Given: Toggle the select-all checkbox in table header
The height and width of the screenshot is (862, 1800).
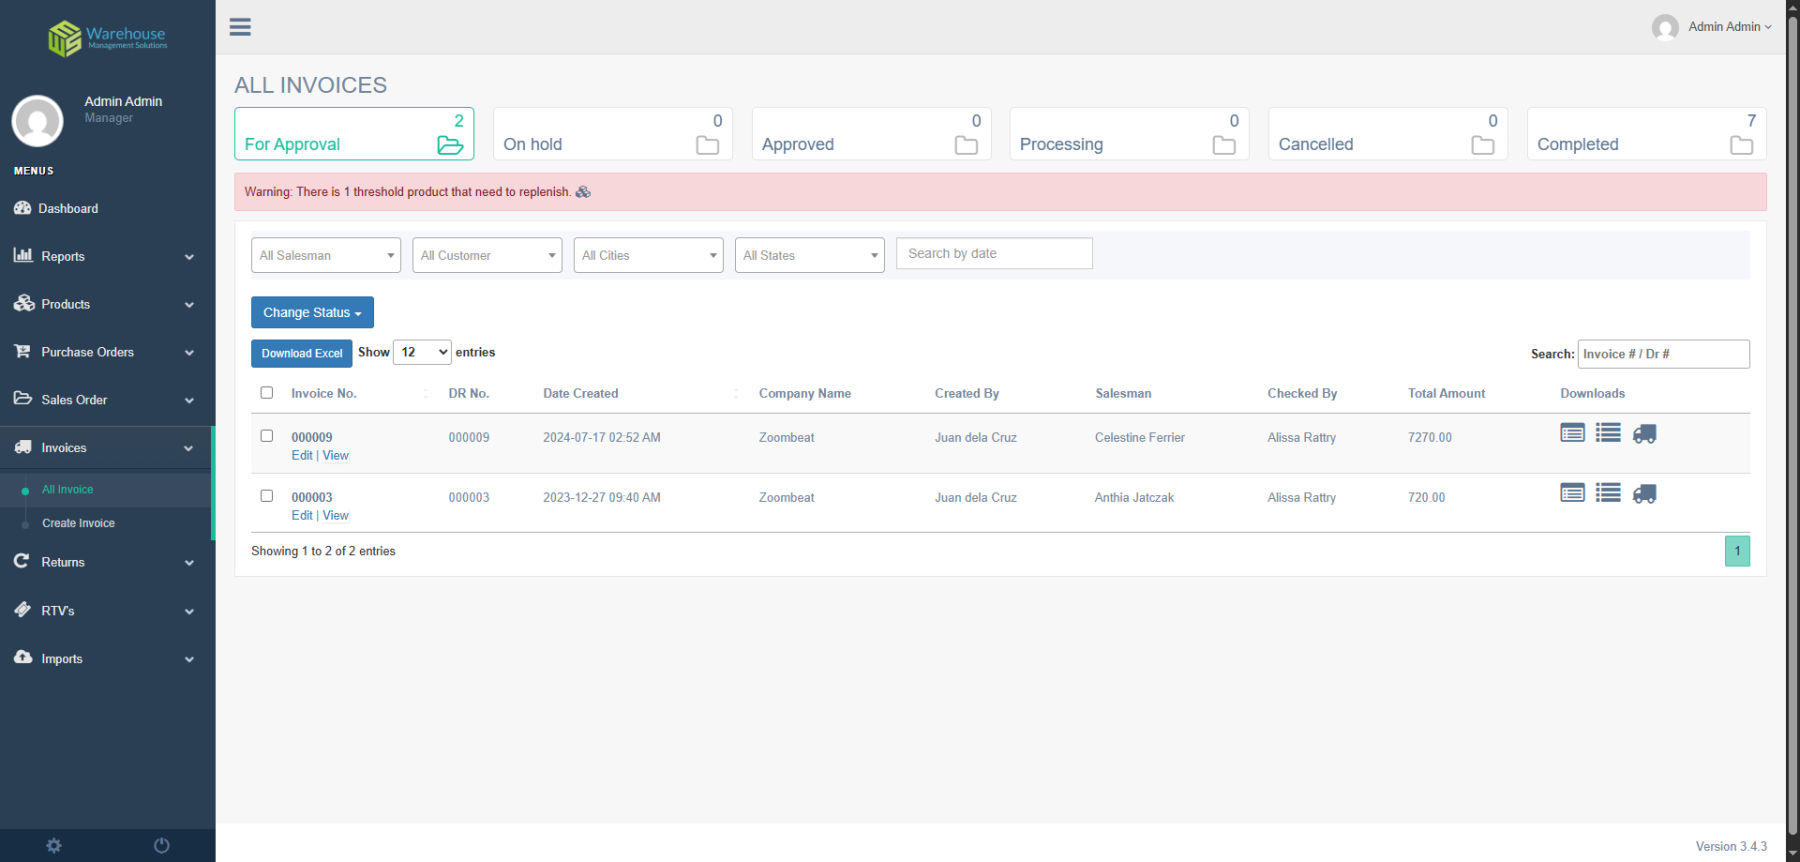Looking at the screenshot, I should point(267,393).
